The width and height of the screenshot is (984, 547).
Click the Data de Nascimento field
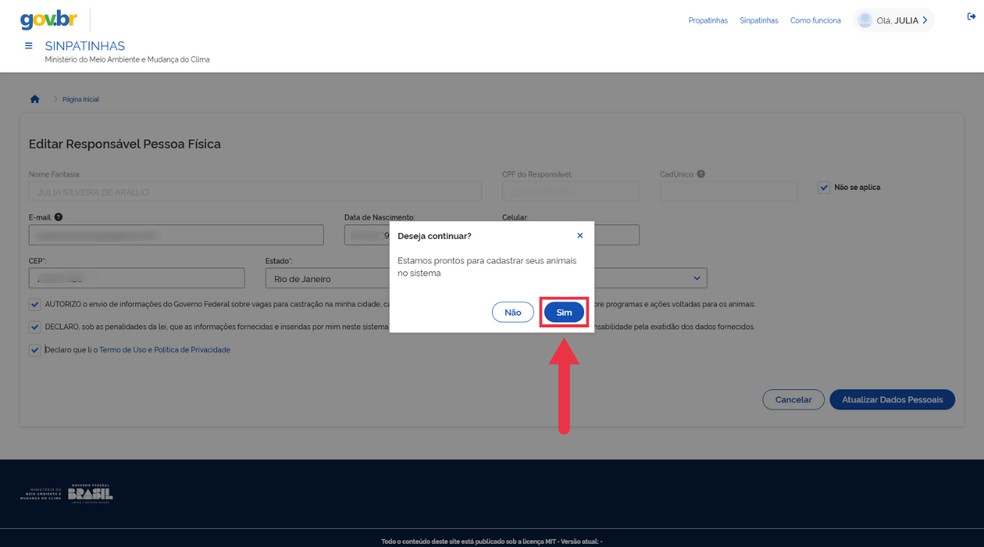367,235
